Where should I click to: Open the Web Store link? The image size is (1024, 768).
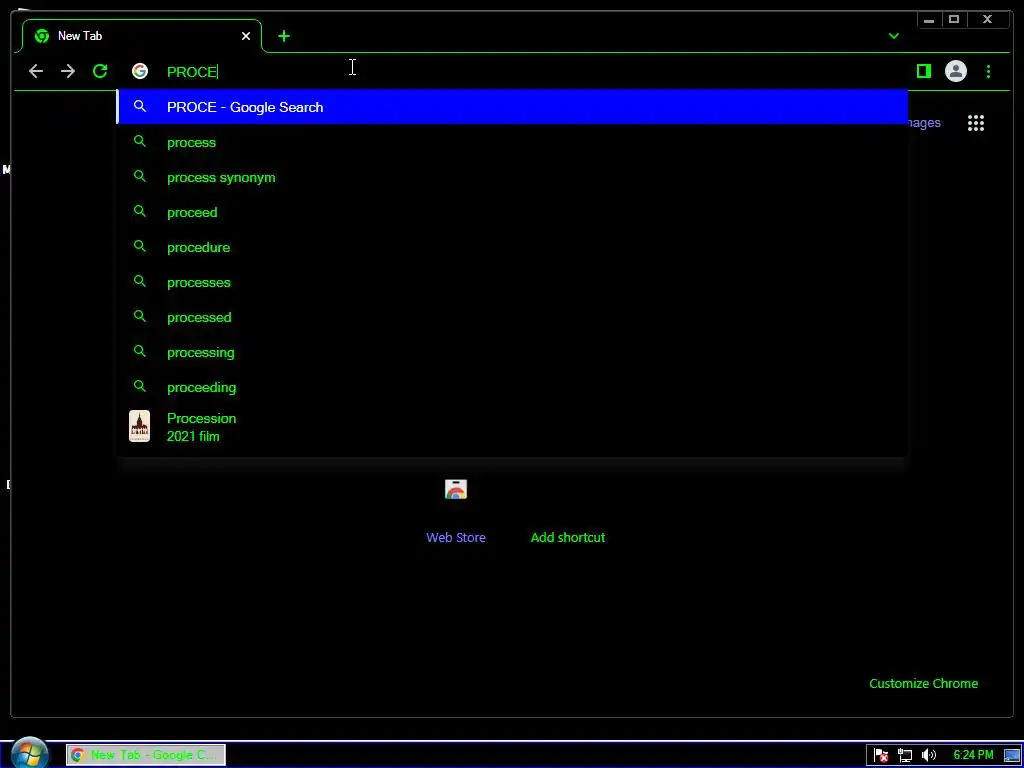pyautogui.click(x=456, y=537)
